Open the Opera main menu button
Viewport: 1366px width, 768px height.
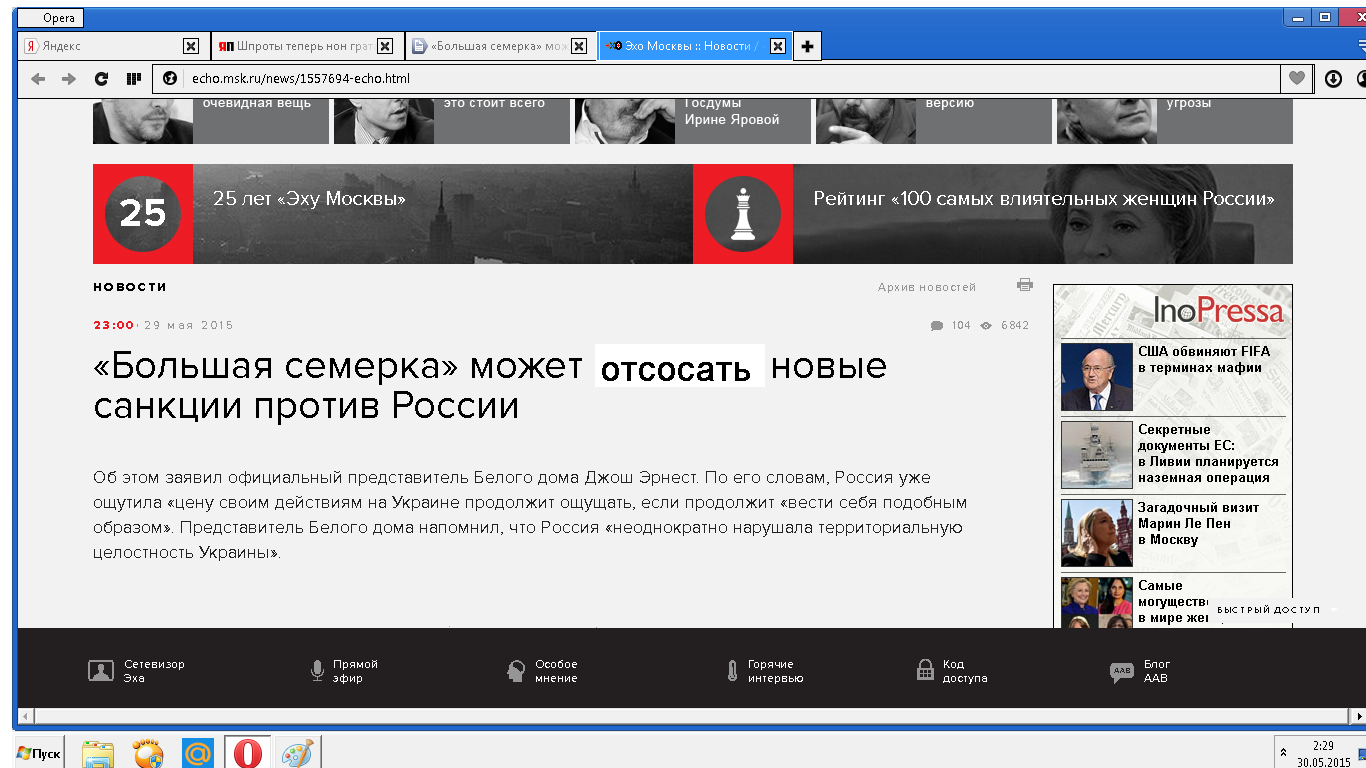52,18
